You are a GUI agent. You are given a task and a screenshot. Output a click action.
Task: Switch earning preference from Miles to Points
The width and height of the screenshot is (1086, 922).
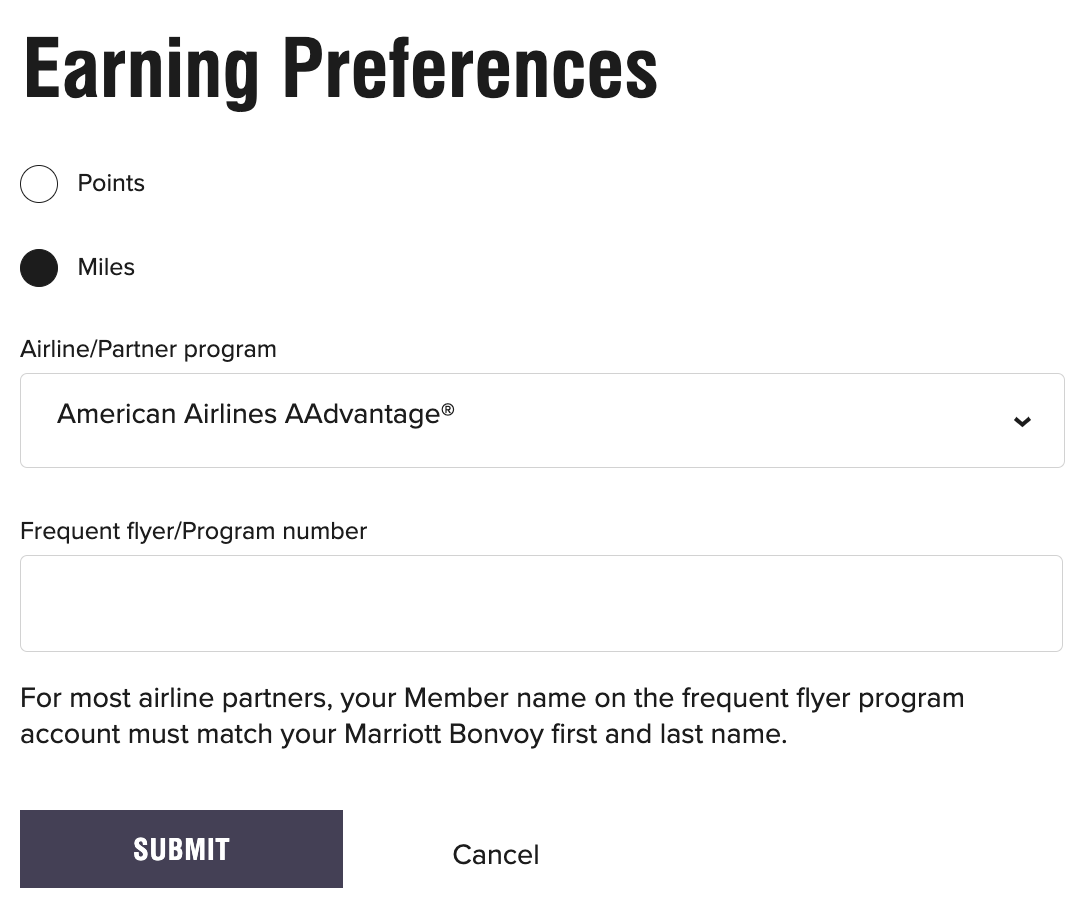39,183
